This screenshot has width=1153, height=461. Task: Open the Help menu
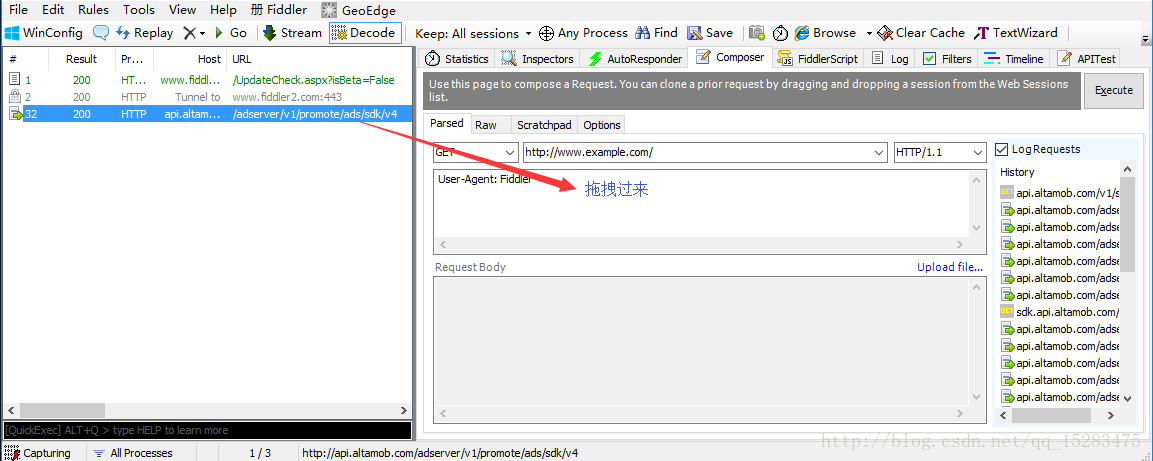(x=223, y=10)
